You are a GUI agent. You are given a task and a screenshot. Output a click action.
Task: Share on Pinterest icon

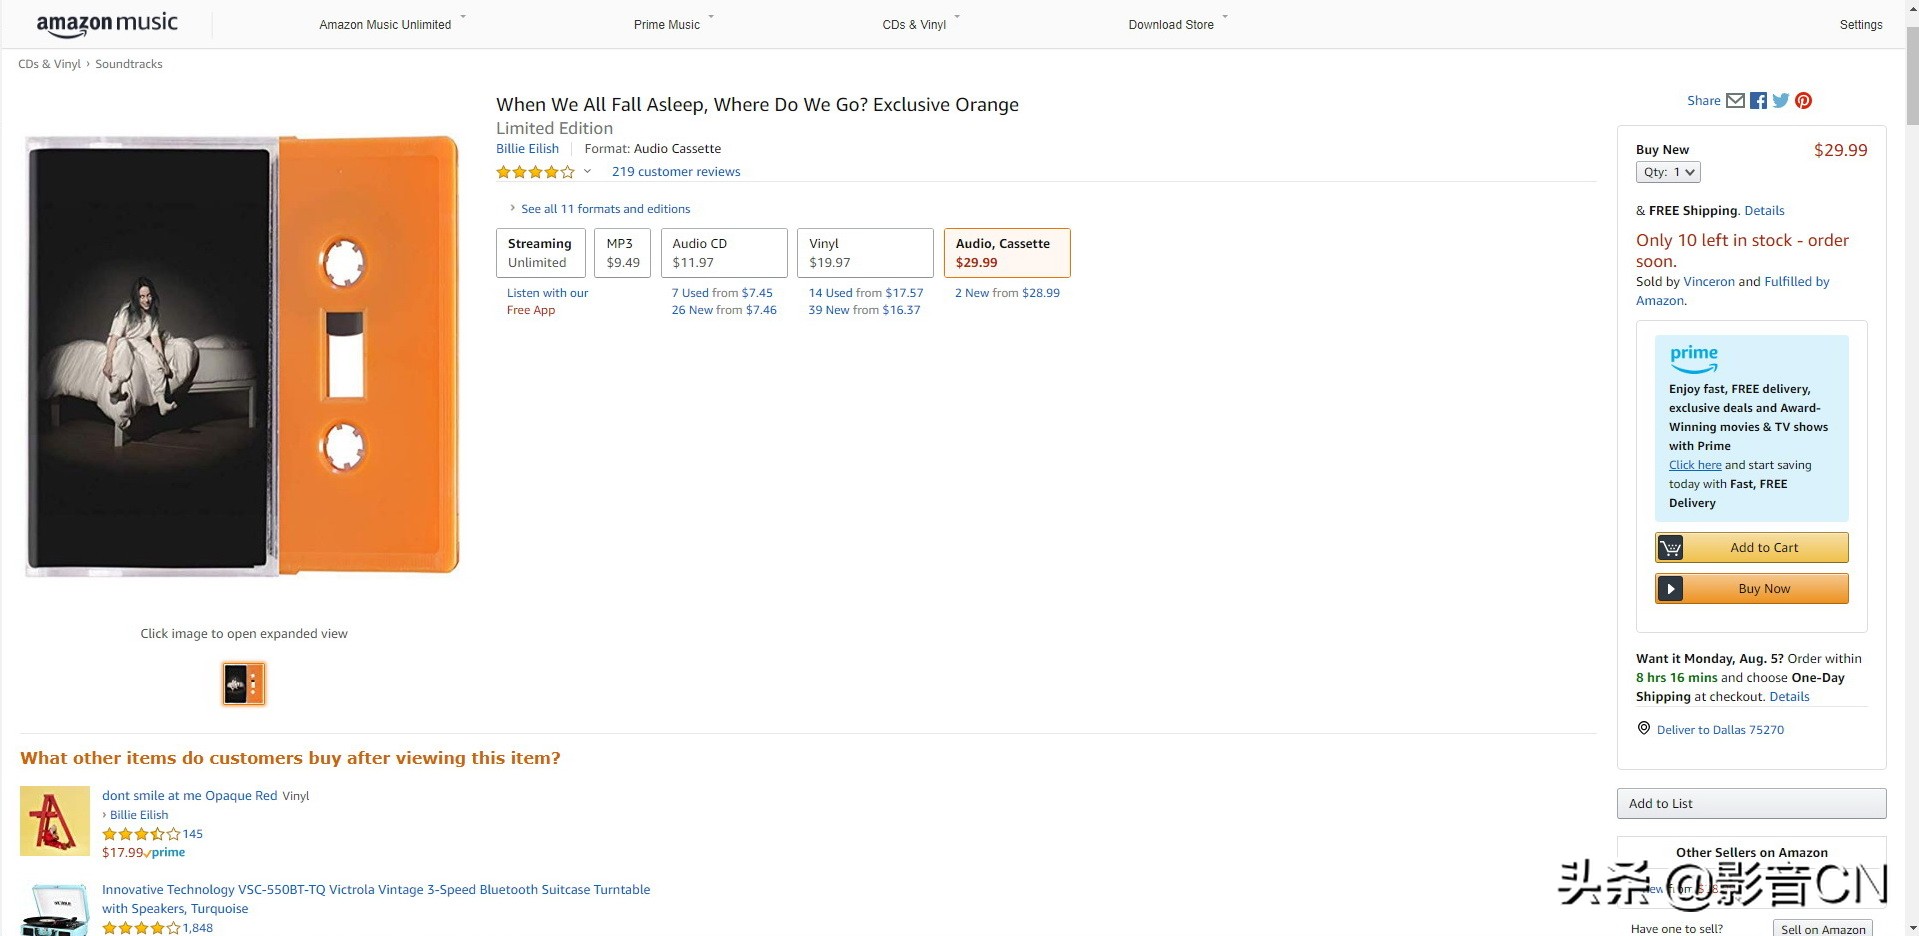1803,100
